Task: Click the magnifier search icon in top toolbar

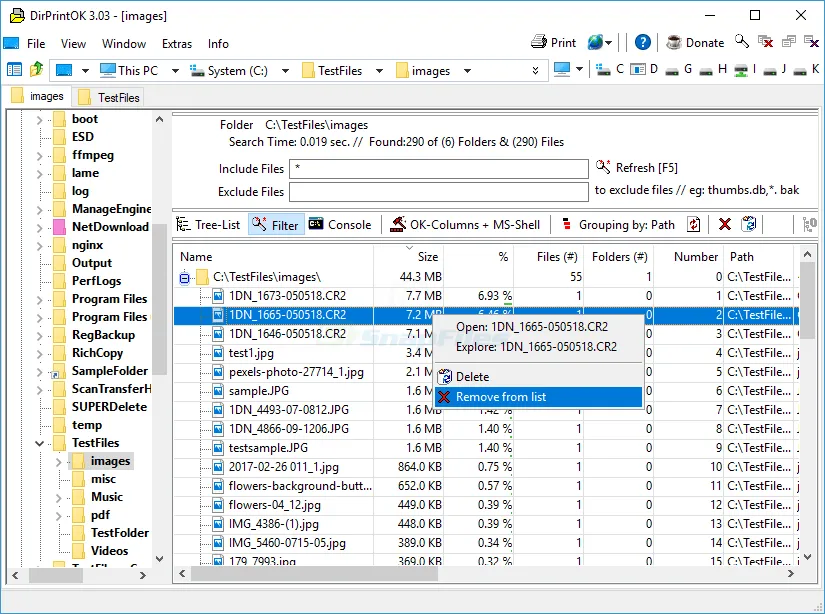Action: tap(742, 42)
